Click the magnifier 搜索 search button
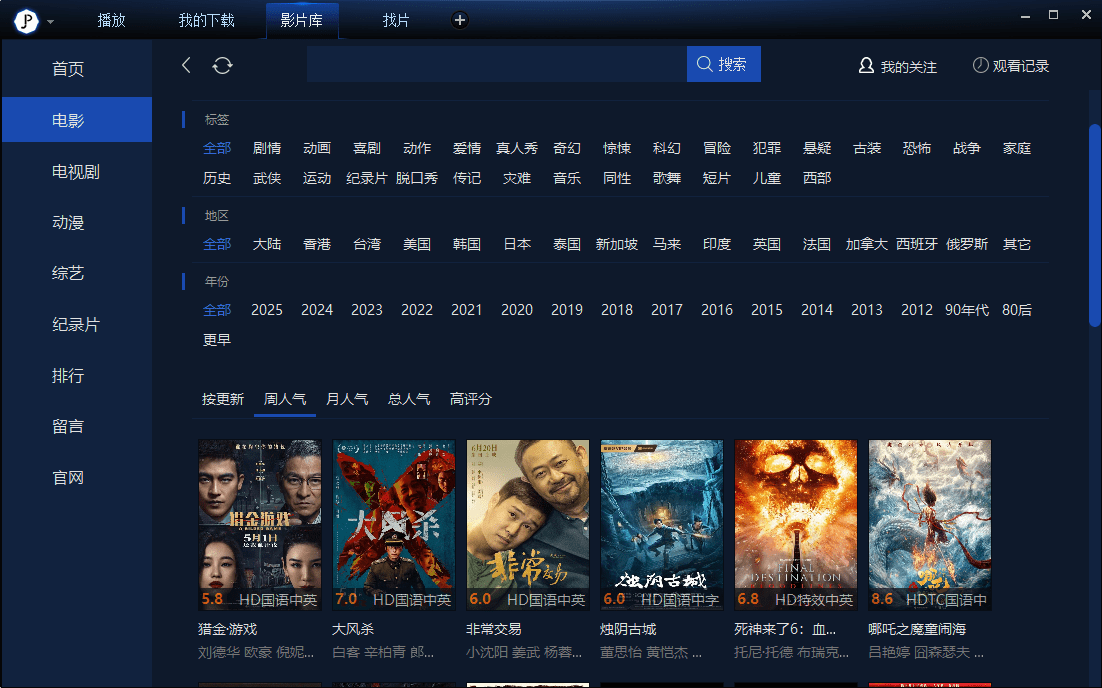 723,64
